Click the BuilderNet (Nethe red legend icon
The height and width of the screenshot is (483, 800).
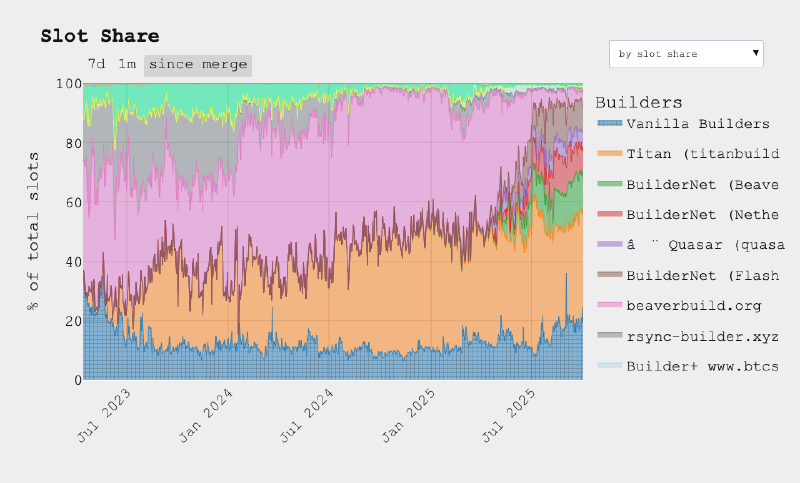tap(608, 215)
